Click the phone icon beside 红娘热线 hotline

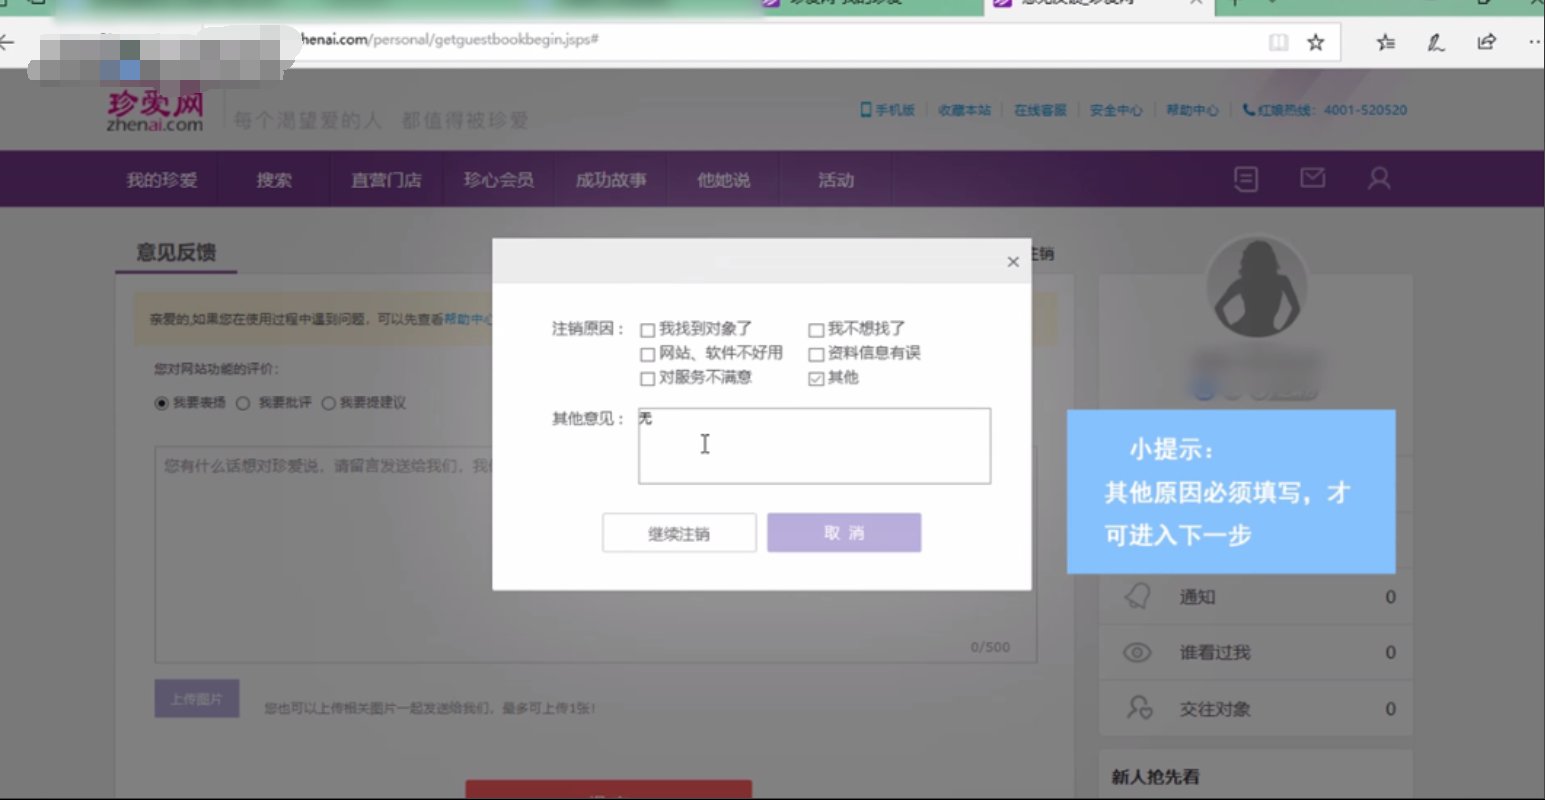point(1247,110)
